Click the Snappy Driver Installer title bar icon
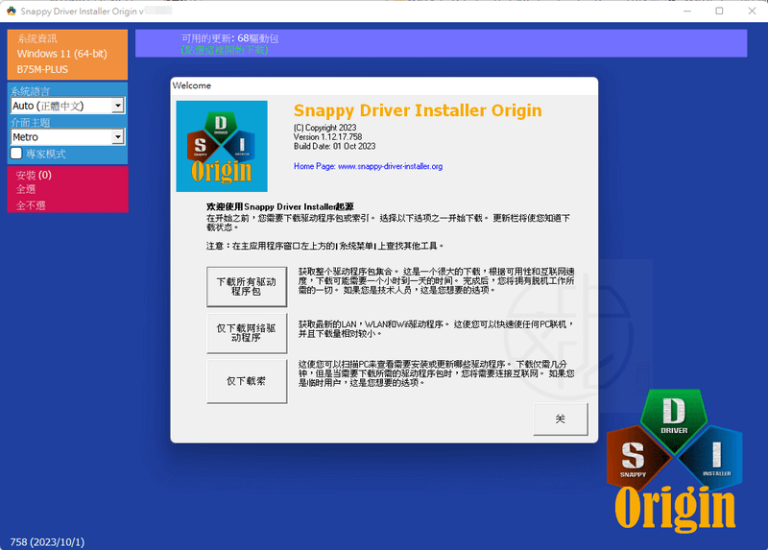 pos(11,11)
